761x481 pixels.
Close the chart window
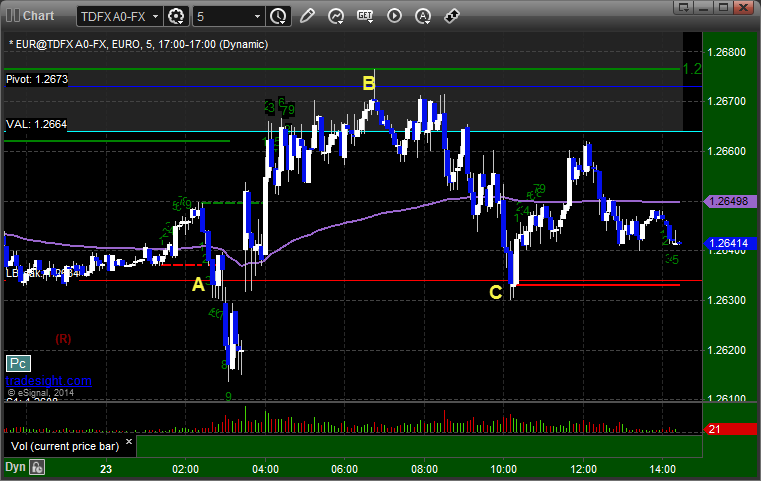coord(744,7)
